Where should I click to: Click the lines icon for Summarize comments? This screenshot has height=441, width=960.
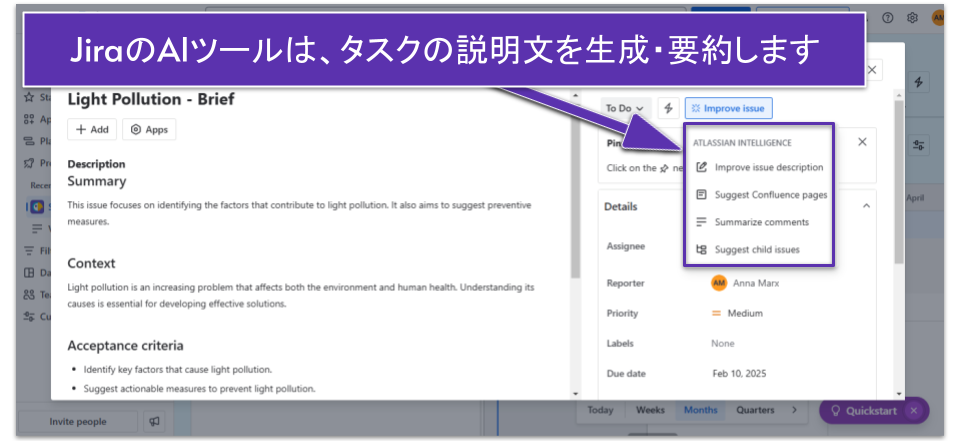[x=702, y=222]
